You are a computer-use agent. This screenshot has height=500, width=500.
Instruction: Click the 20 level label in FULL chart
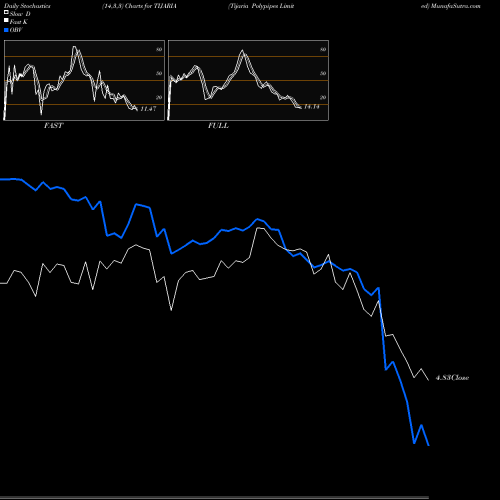pos(323,97)
